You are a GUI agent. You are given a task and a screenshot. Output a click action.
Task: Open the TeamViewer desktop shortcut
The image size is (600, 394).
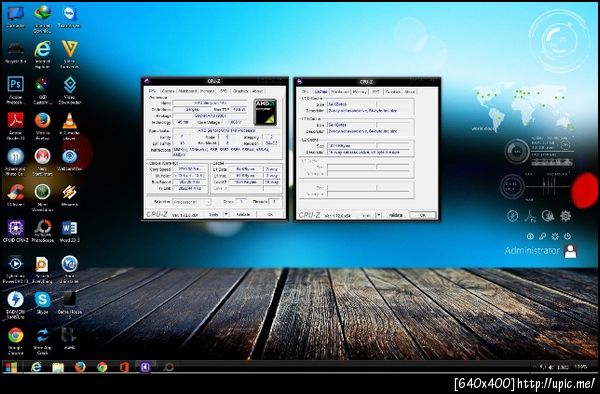click(x=69, y=17)
